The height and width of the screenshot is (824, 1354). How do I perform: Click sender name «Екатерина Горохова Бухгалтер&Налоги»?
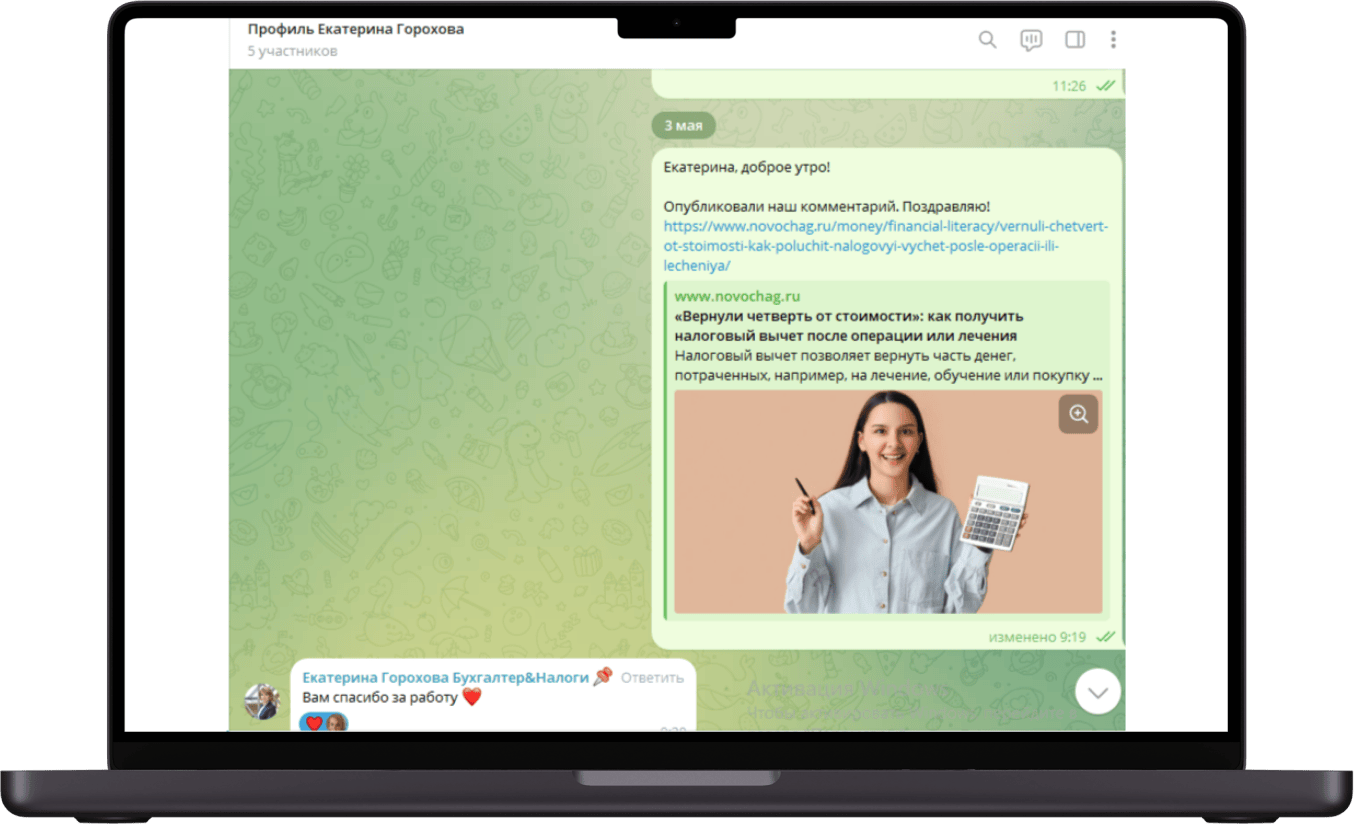(x=445, y=677)
